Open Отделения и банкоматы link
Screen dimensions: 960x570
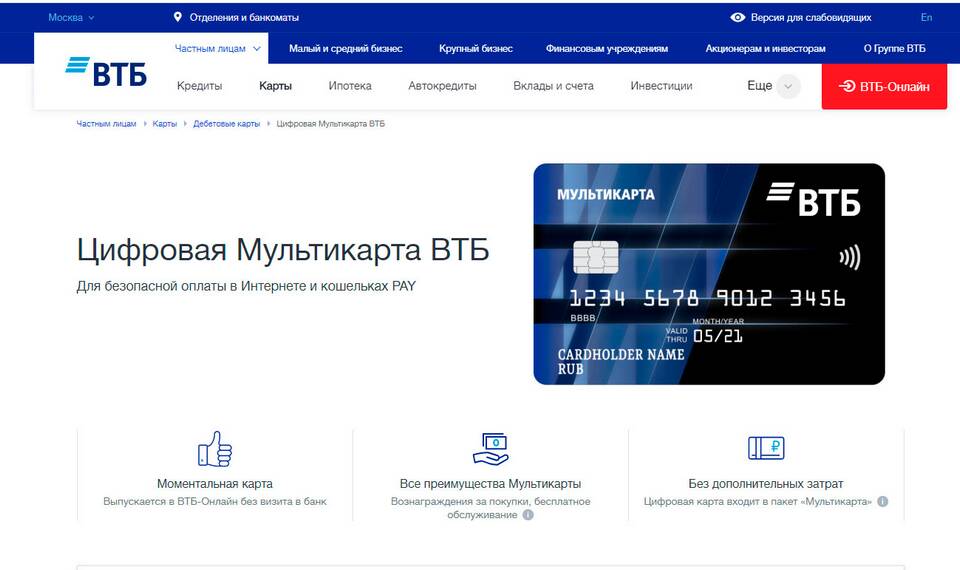tap(244, 18)
